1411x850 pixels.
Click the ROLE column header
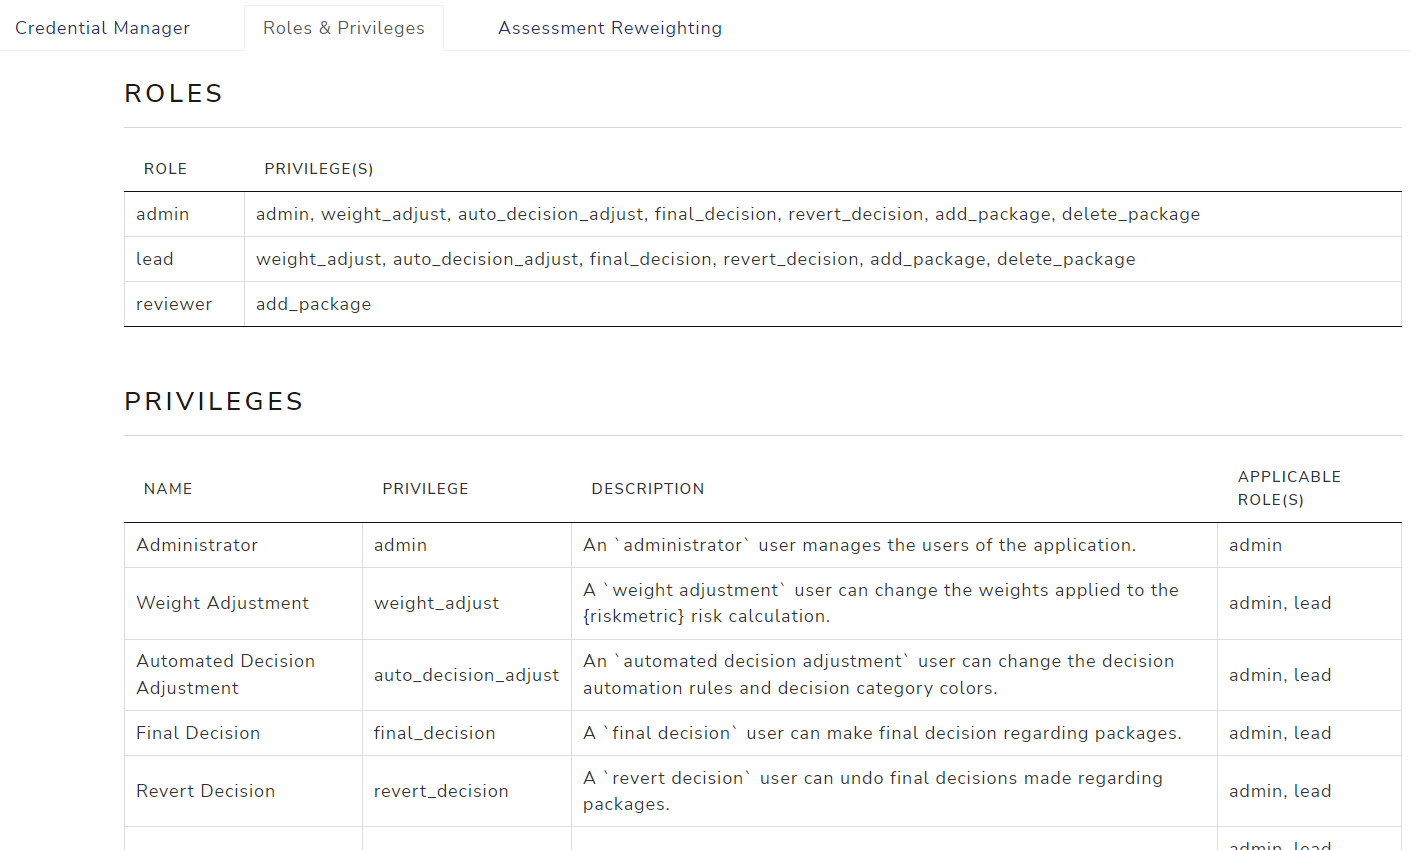point(165,168)
